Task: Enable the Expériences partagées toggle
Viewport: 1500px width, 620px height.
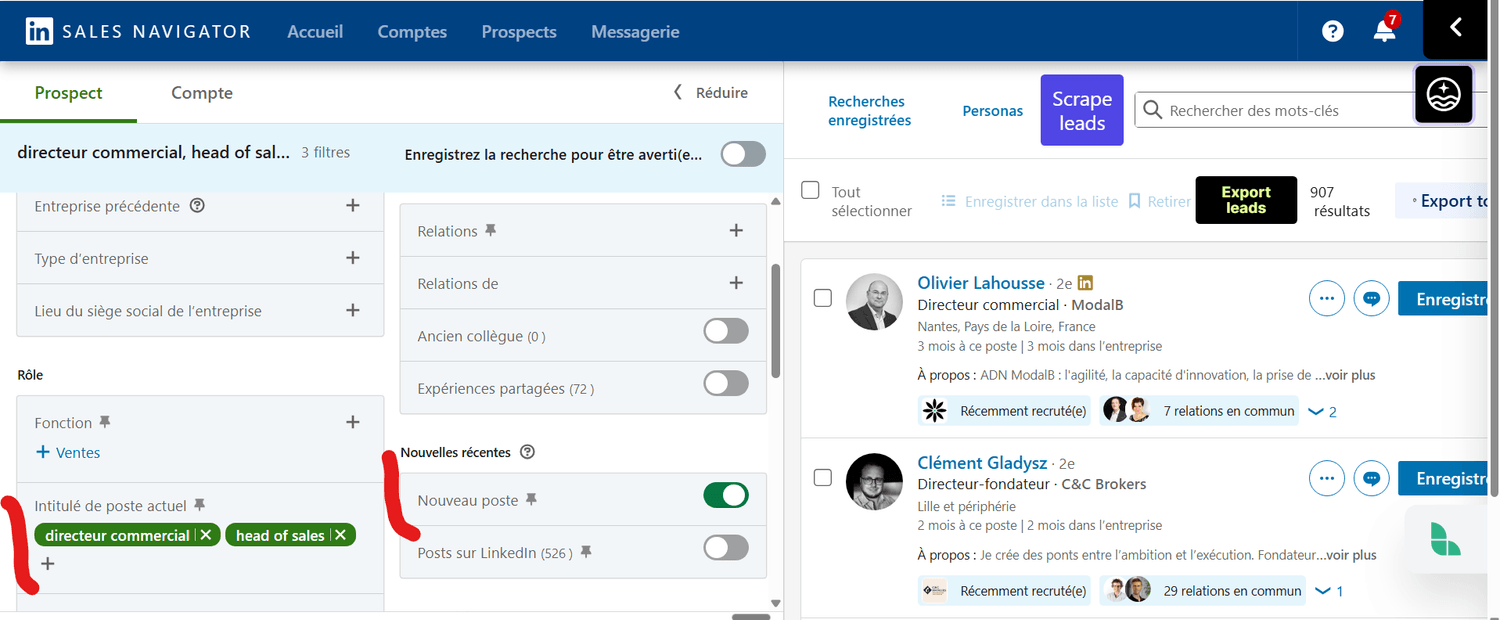Action: (x=726, y=383)
